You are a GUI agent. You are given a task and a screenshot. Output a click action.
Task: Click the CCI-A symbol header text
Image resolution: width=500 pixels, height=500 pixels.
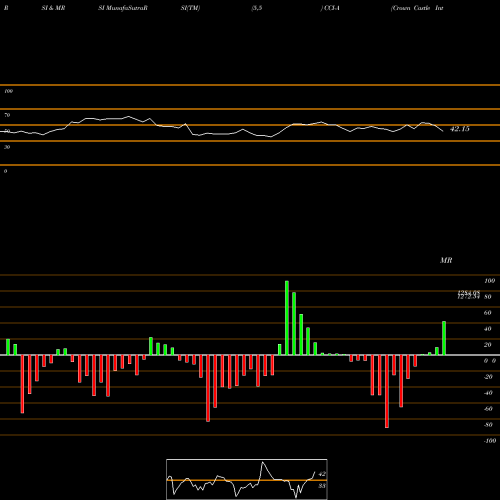[x=330, y=8]
